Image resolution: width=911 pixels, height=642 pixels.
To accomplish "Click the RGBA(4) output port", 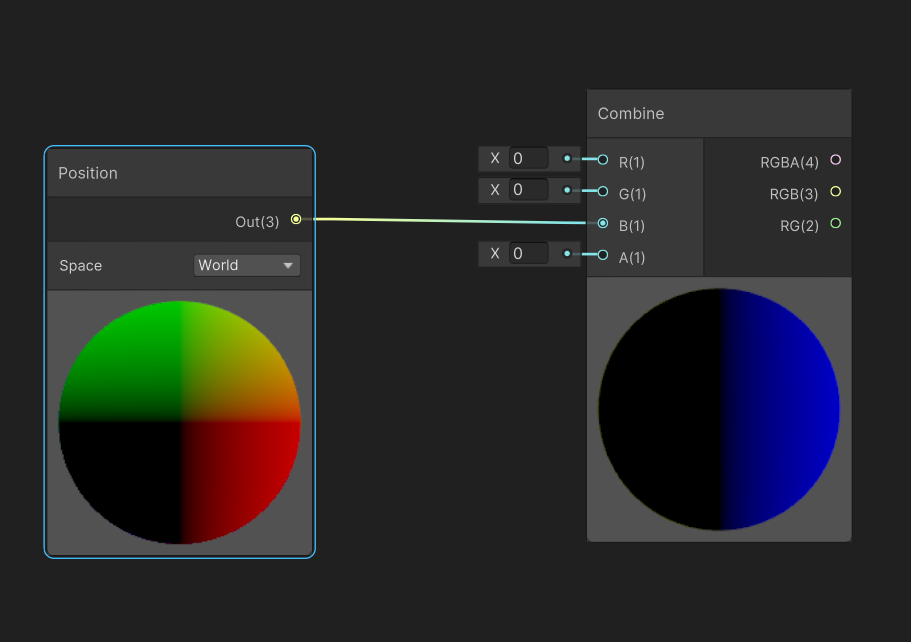I will [835, 160].
